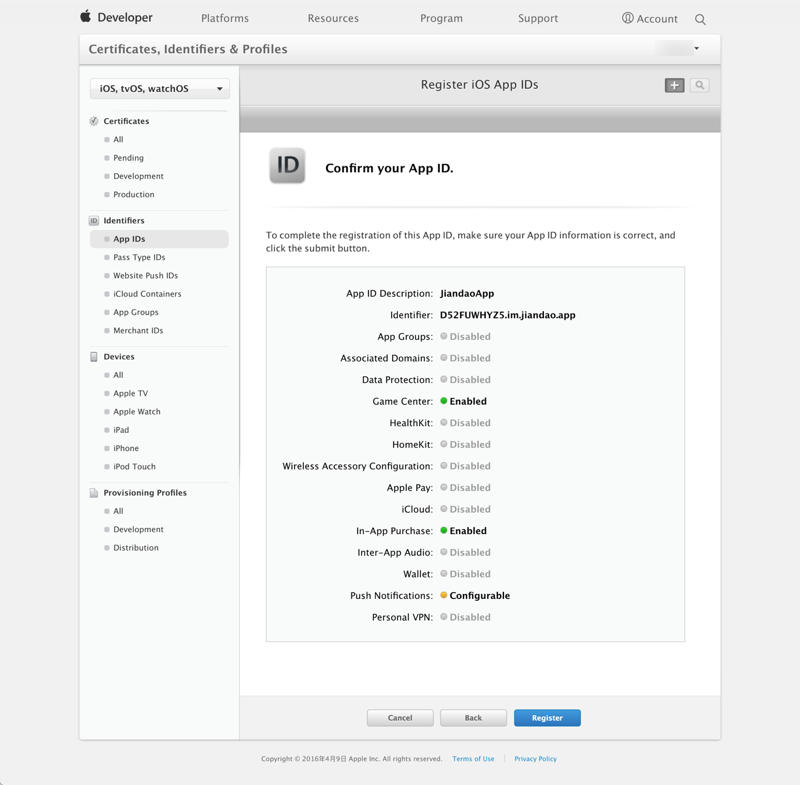Select Pass Type IDs
The height and width of the screenshot is (785, 800).
click(139, 257)
